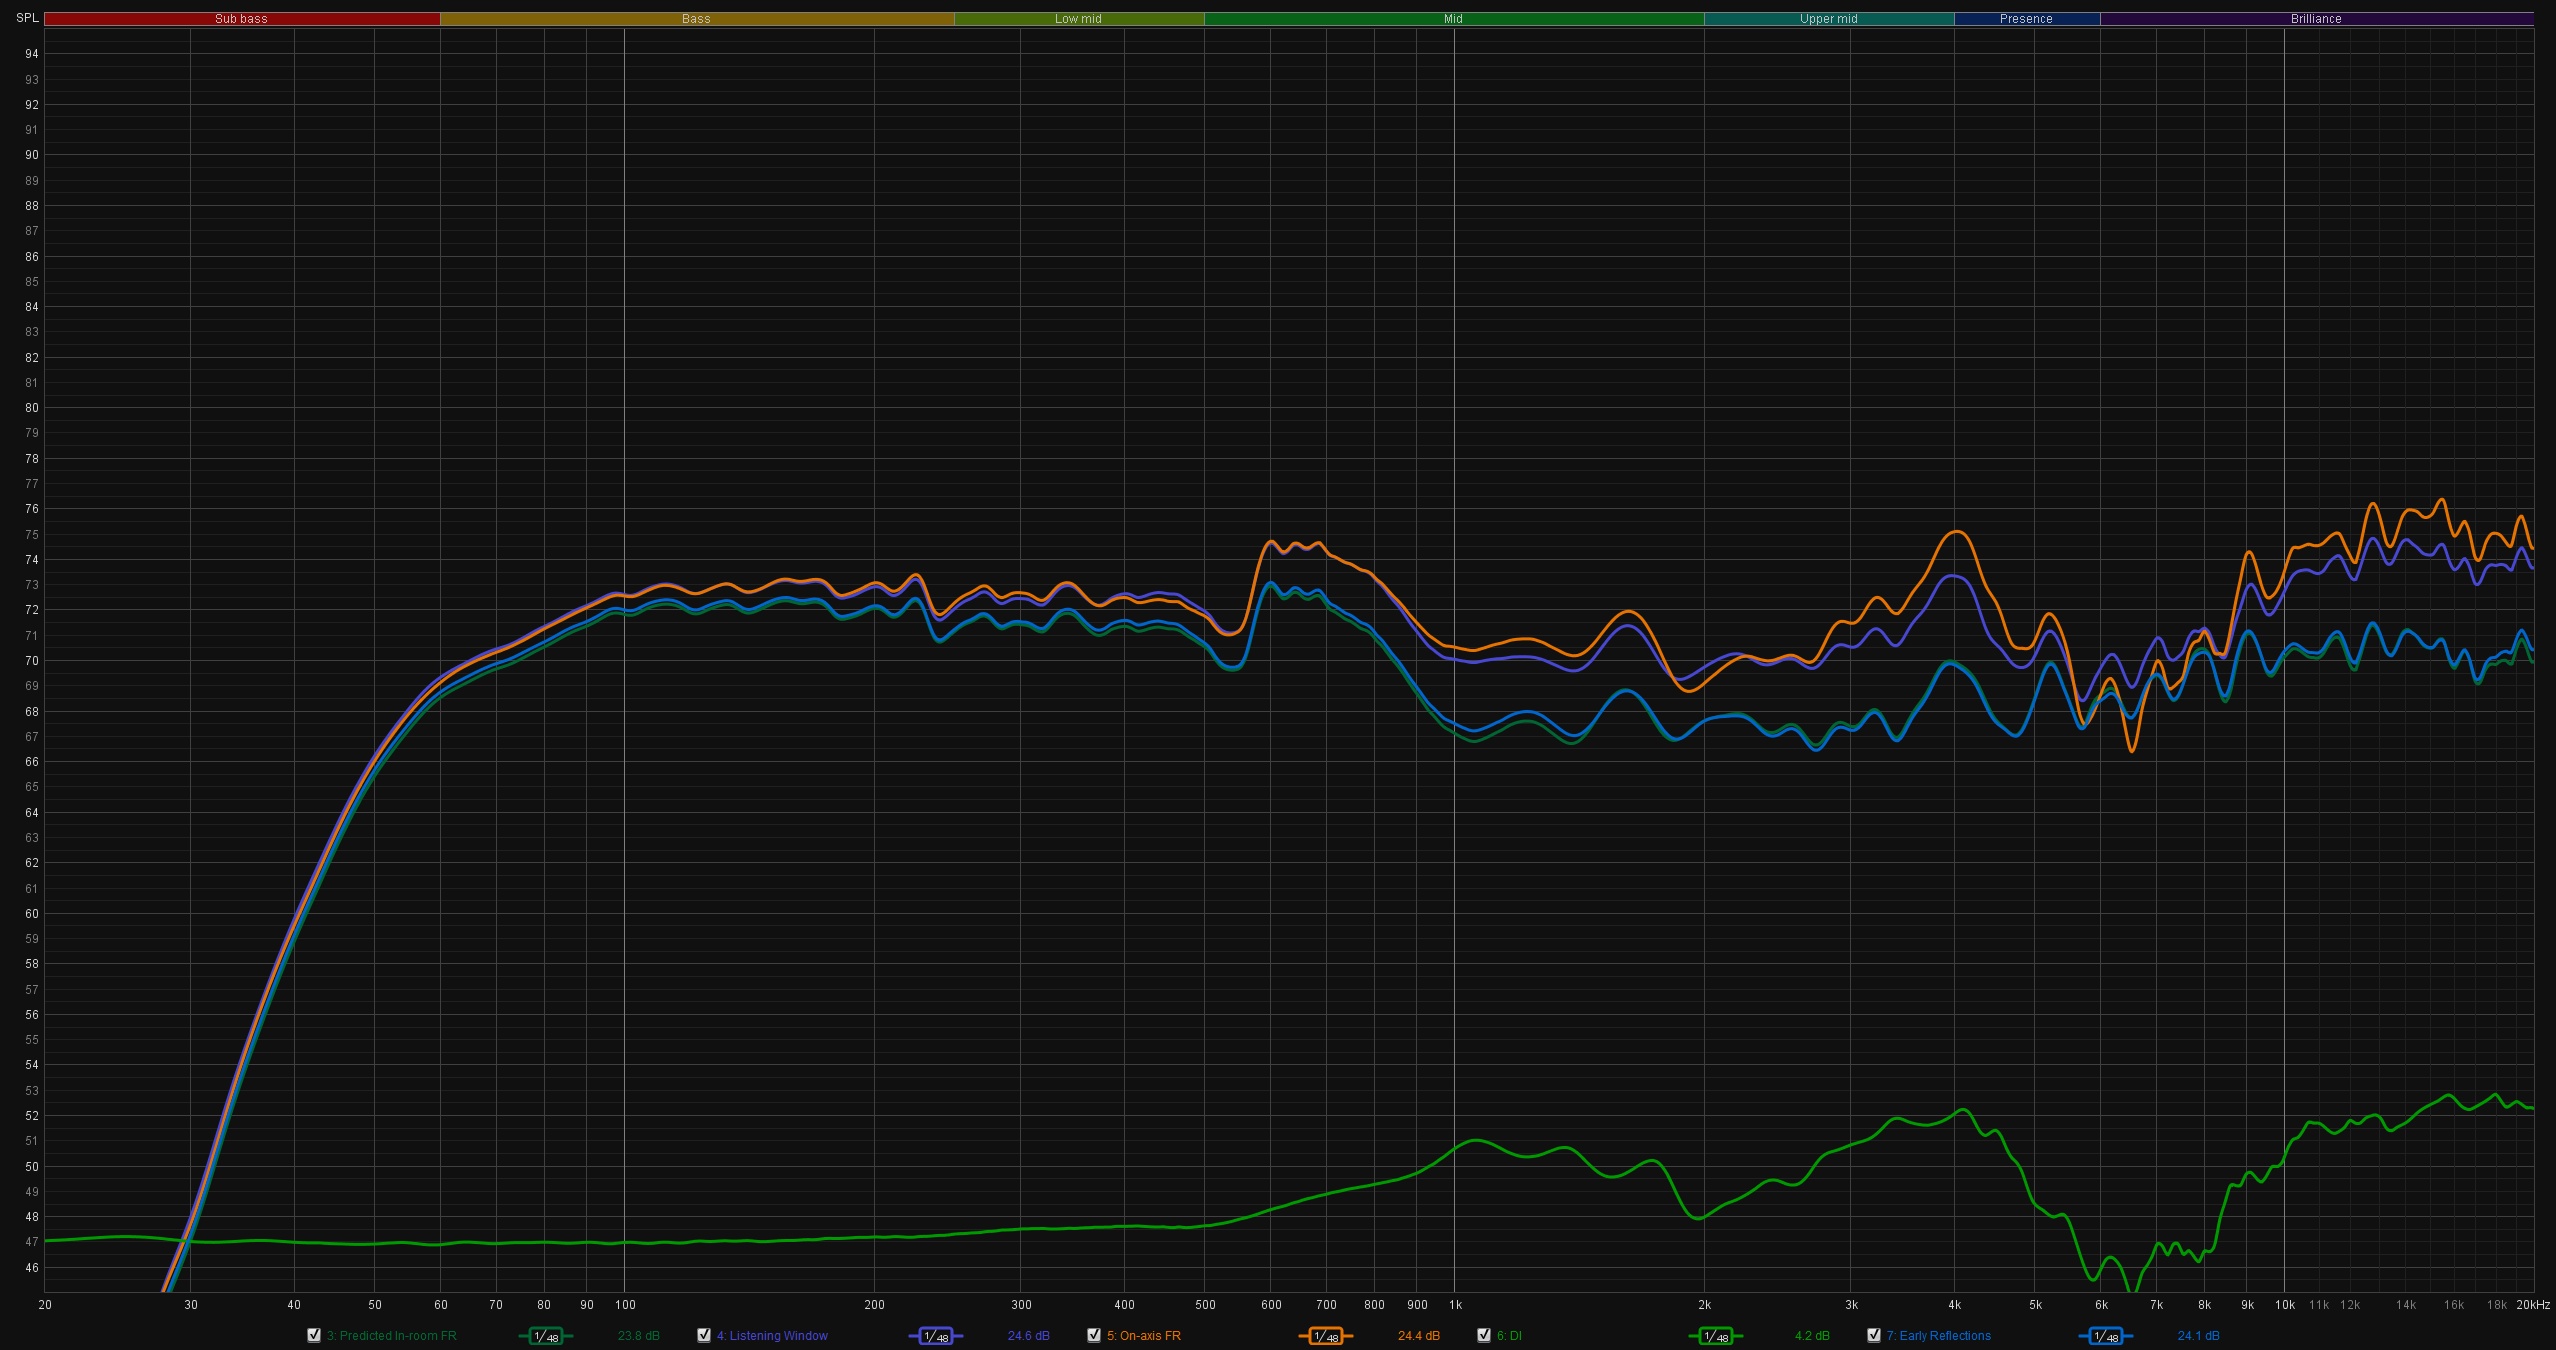
Task: Click the 24.4 dB value for On-axis FR
Action: [1418, 1336]
